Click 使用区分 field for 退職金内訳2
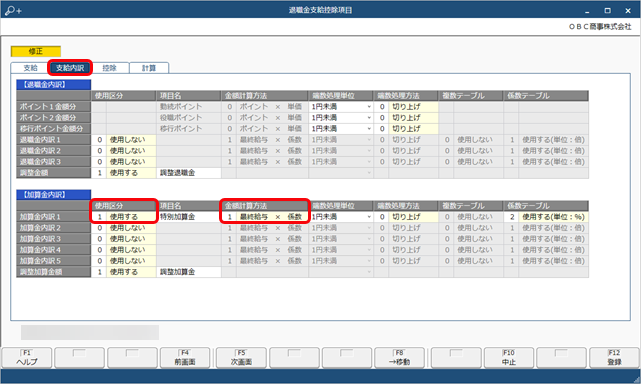This screenshot has height=384, width=641. [x=123, y=151]
